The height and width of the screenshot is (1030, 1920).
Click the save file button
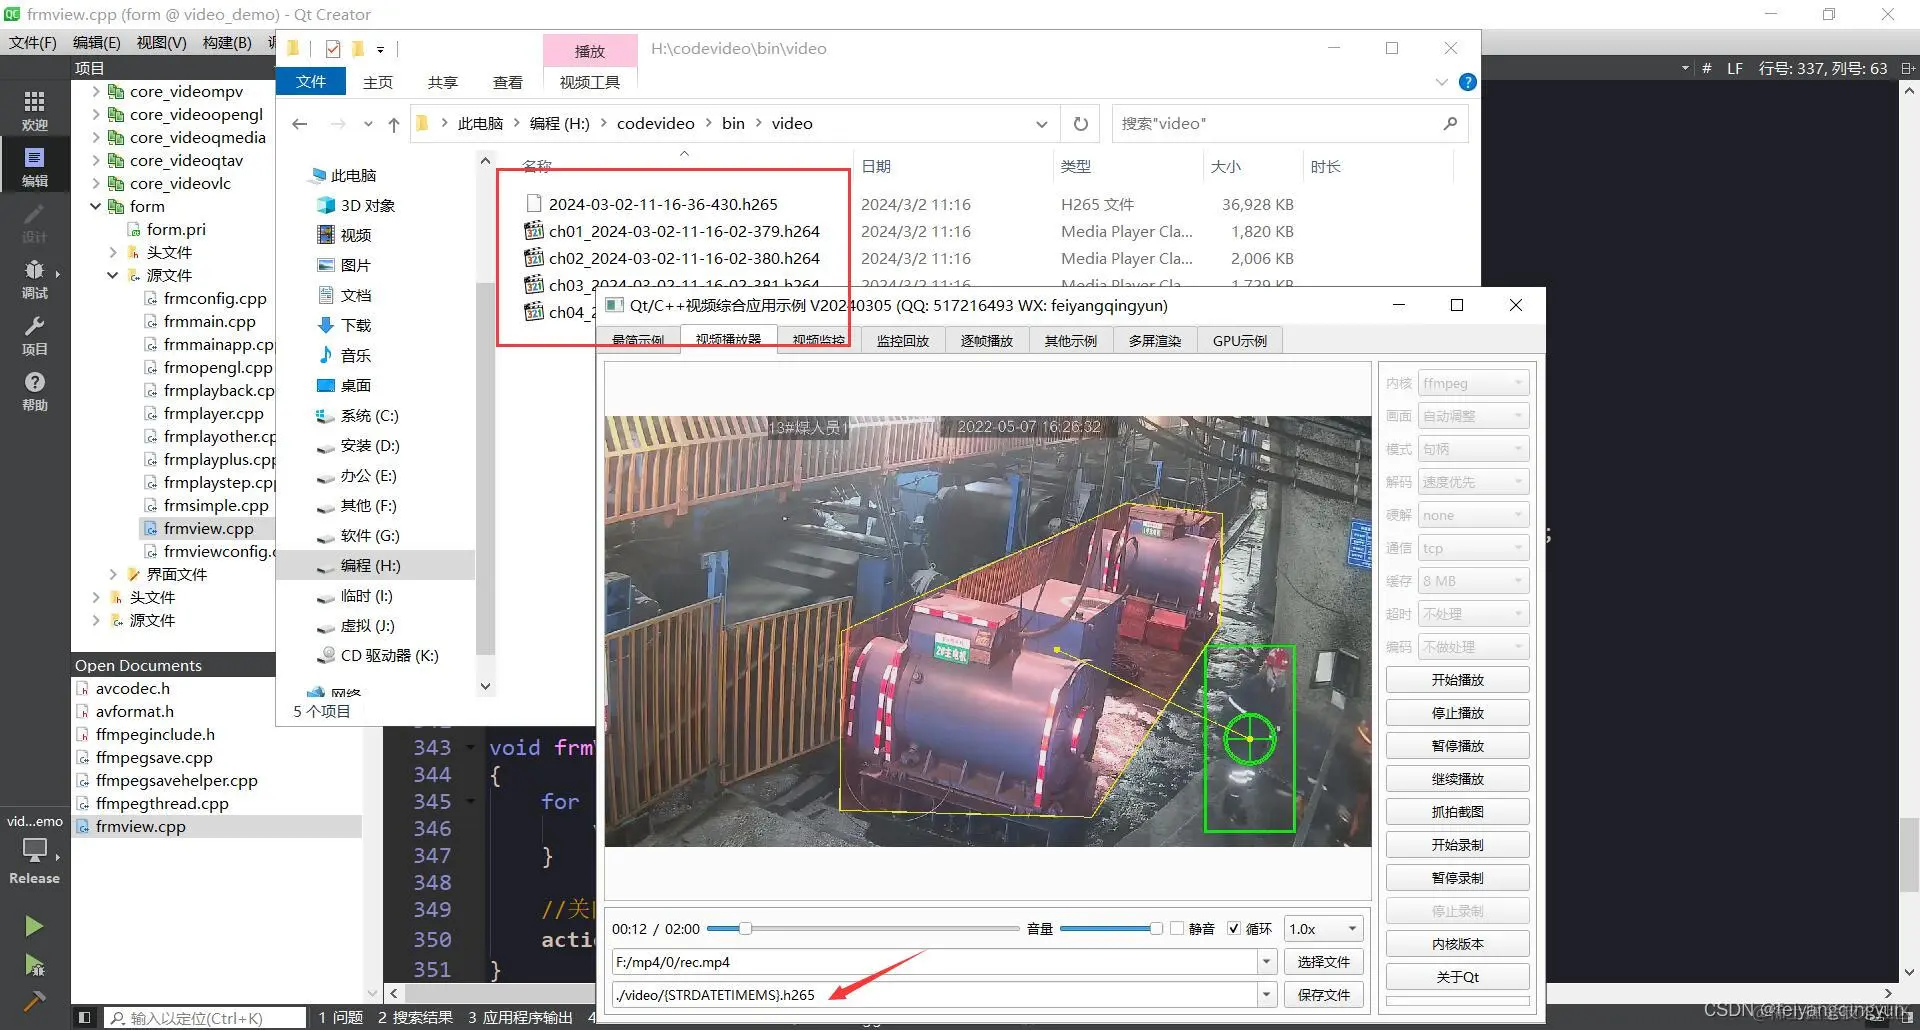tap(1323, 995)
